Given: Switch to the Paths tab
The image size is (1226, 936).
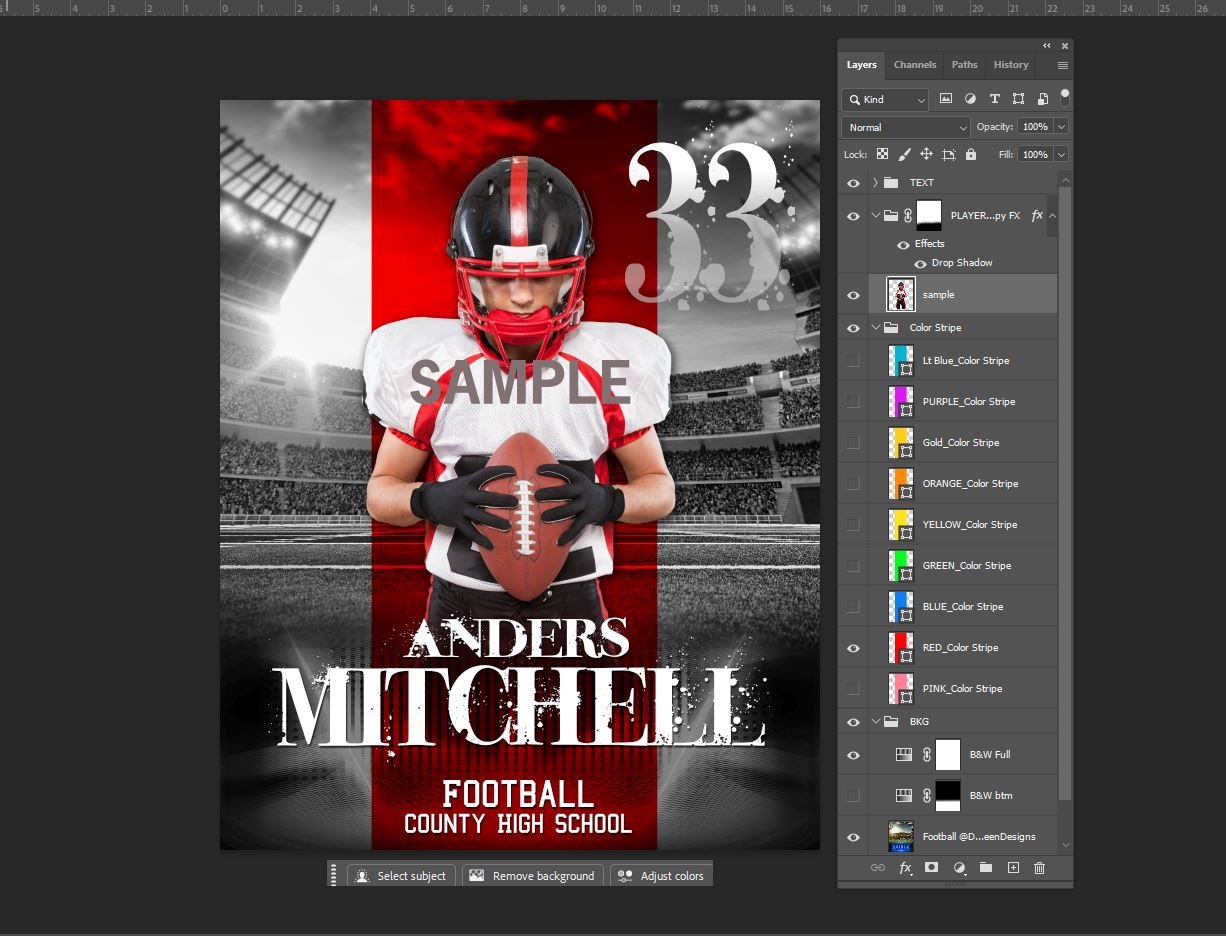Looking at the screenshot, I should tap(965, 65).
